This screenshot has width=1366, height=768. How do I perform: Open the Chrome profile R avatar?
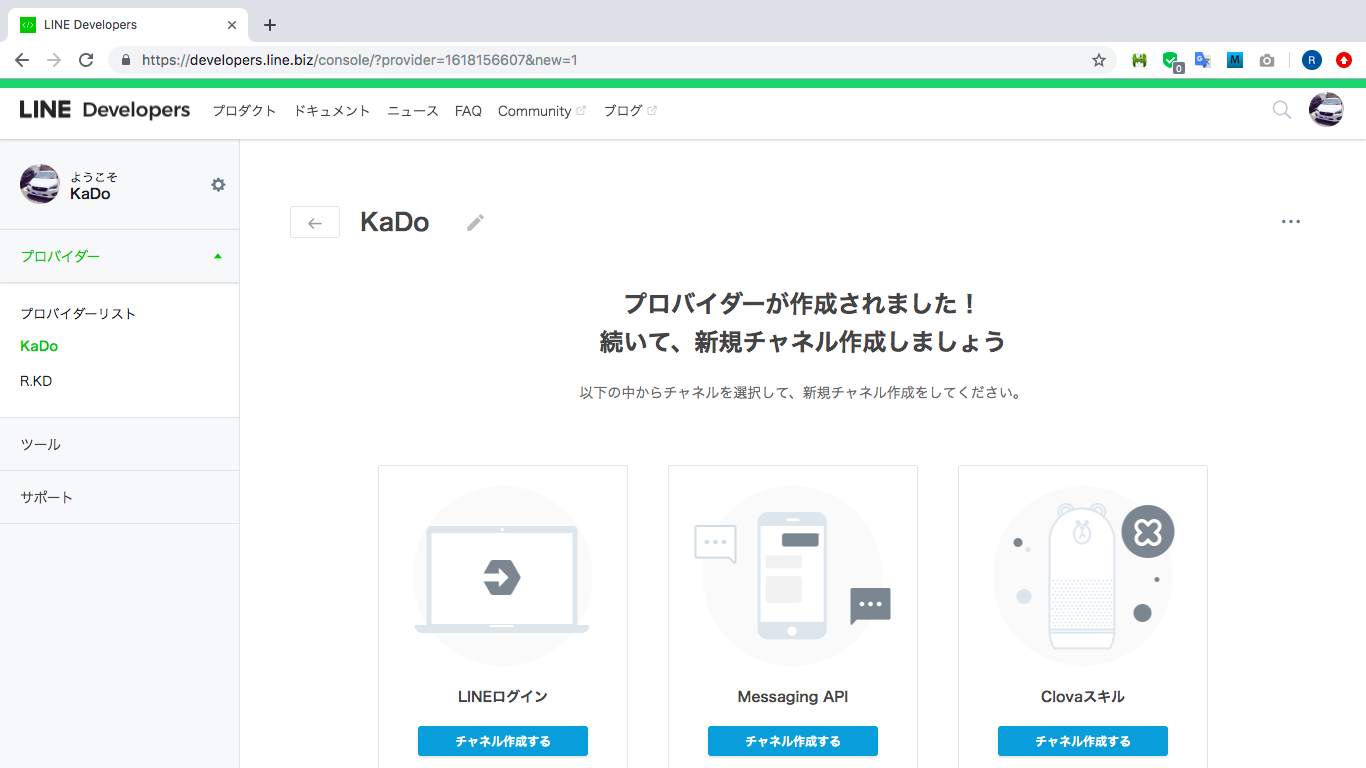click(x=1312, y=60)
